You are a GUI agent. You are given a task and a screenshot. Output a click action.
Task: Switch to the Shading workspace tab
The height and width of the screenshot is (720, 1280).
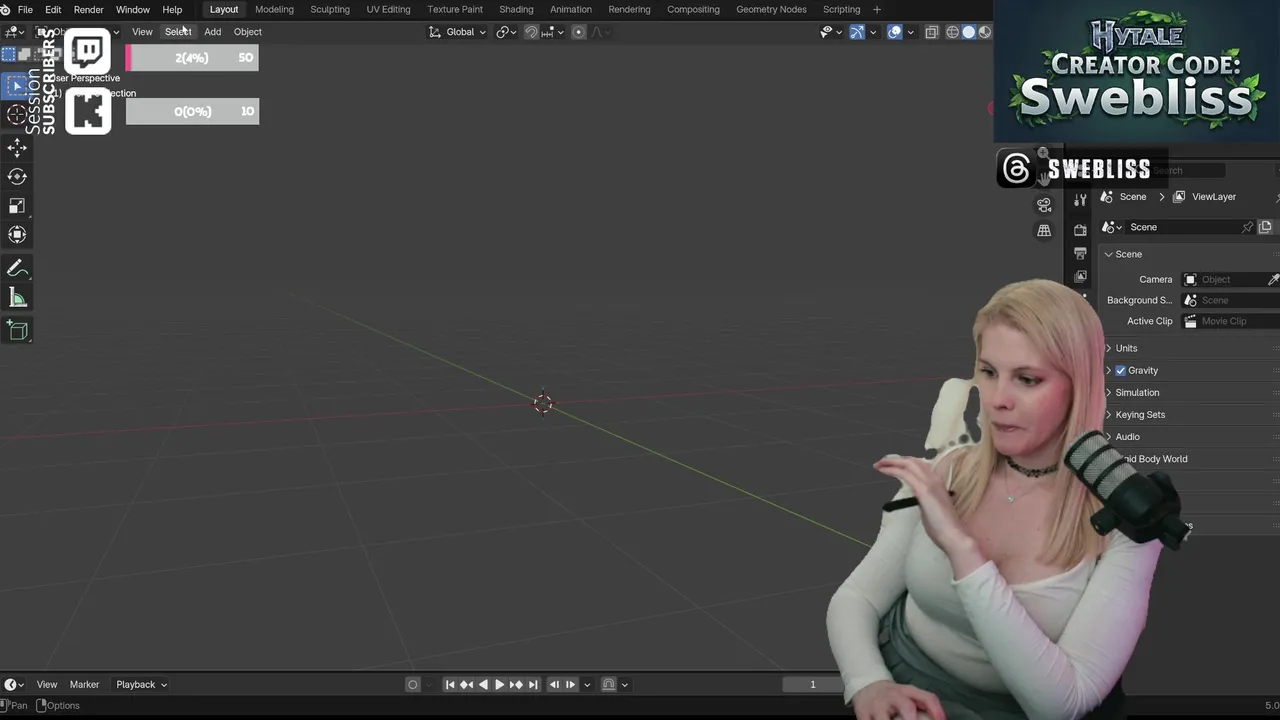(x=516, y=9)
